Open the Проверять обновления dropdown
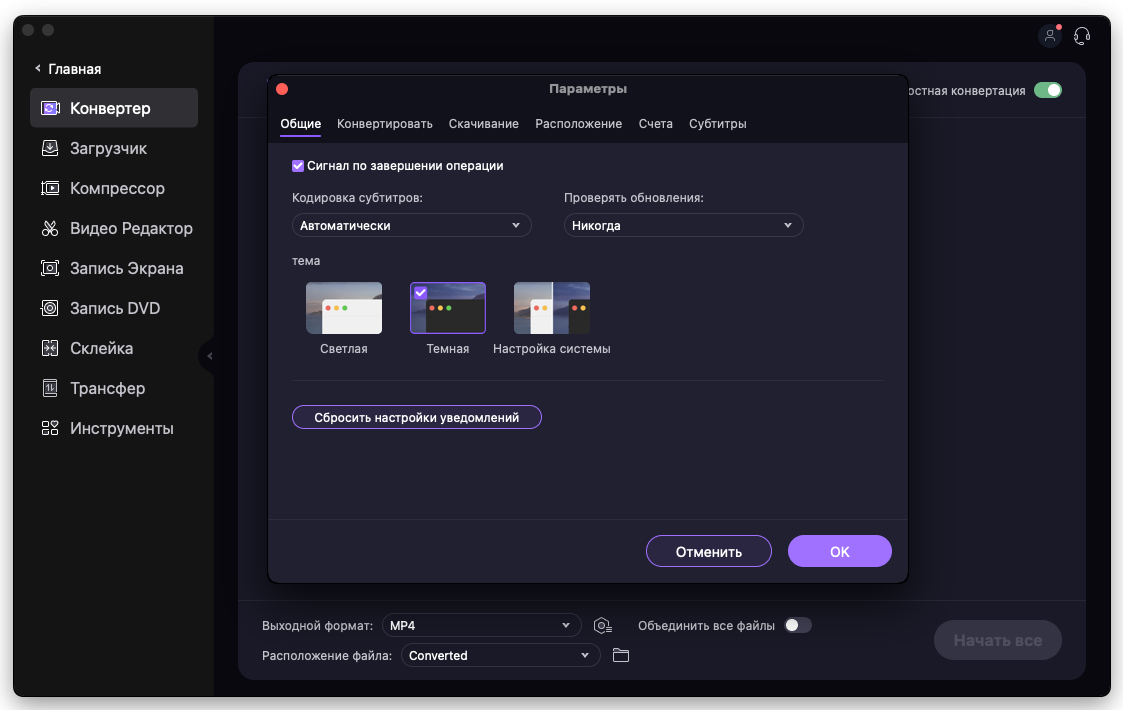This screenshot has width=1123, height=710. pyautogui.click(x=683, y=226)
